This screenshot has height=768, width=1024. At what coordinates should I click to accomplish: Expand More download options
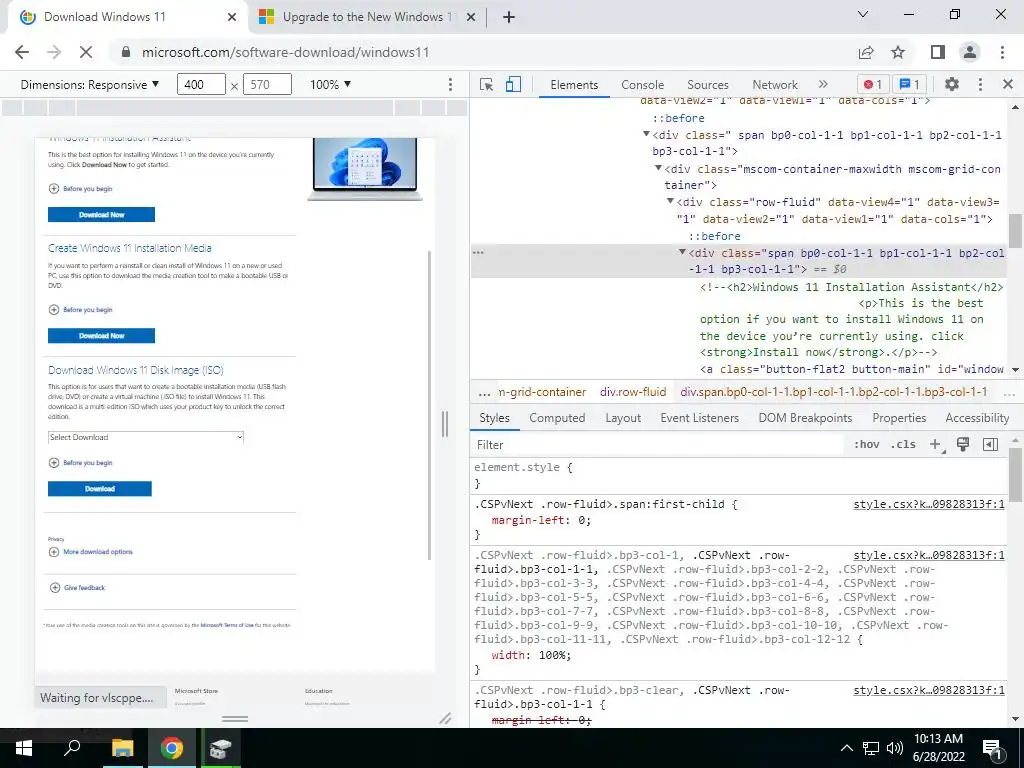pyautogui.click(x=91, y=552)
